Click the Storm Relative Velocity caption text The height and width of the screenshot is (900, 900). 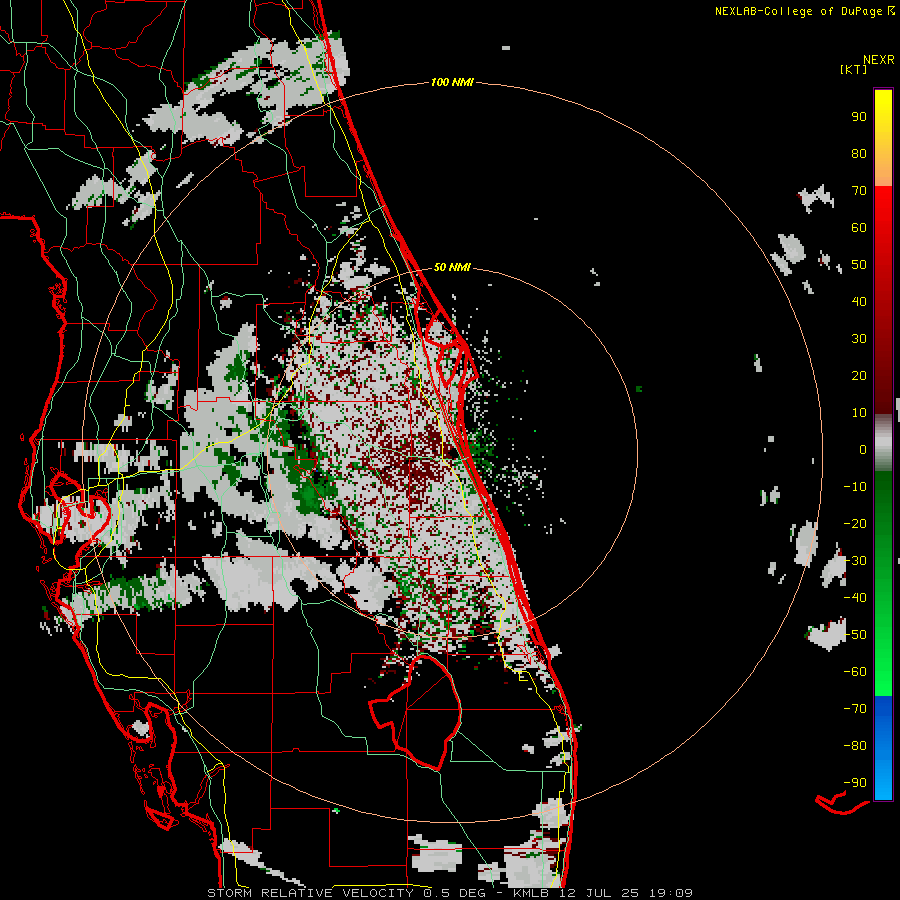coord(449,893)
